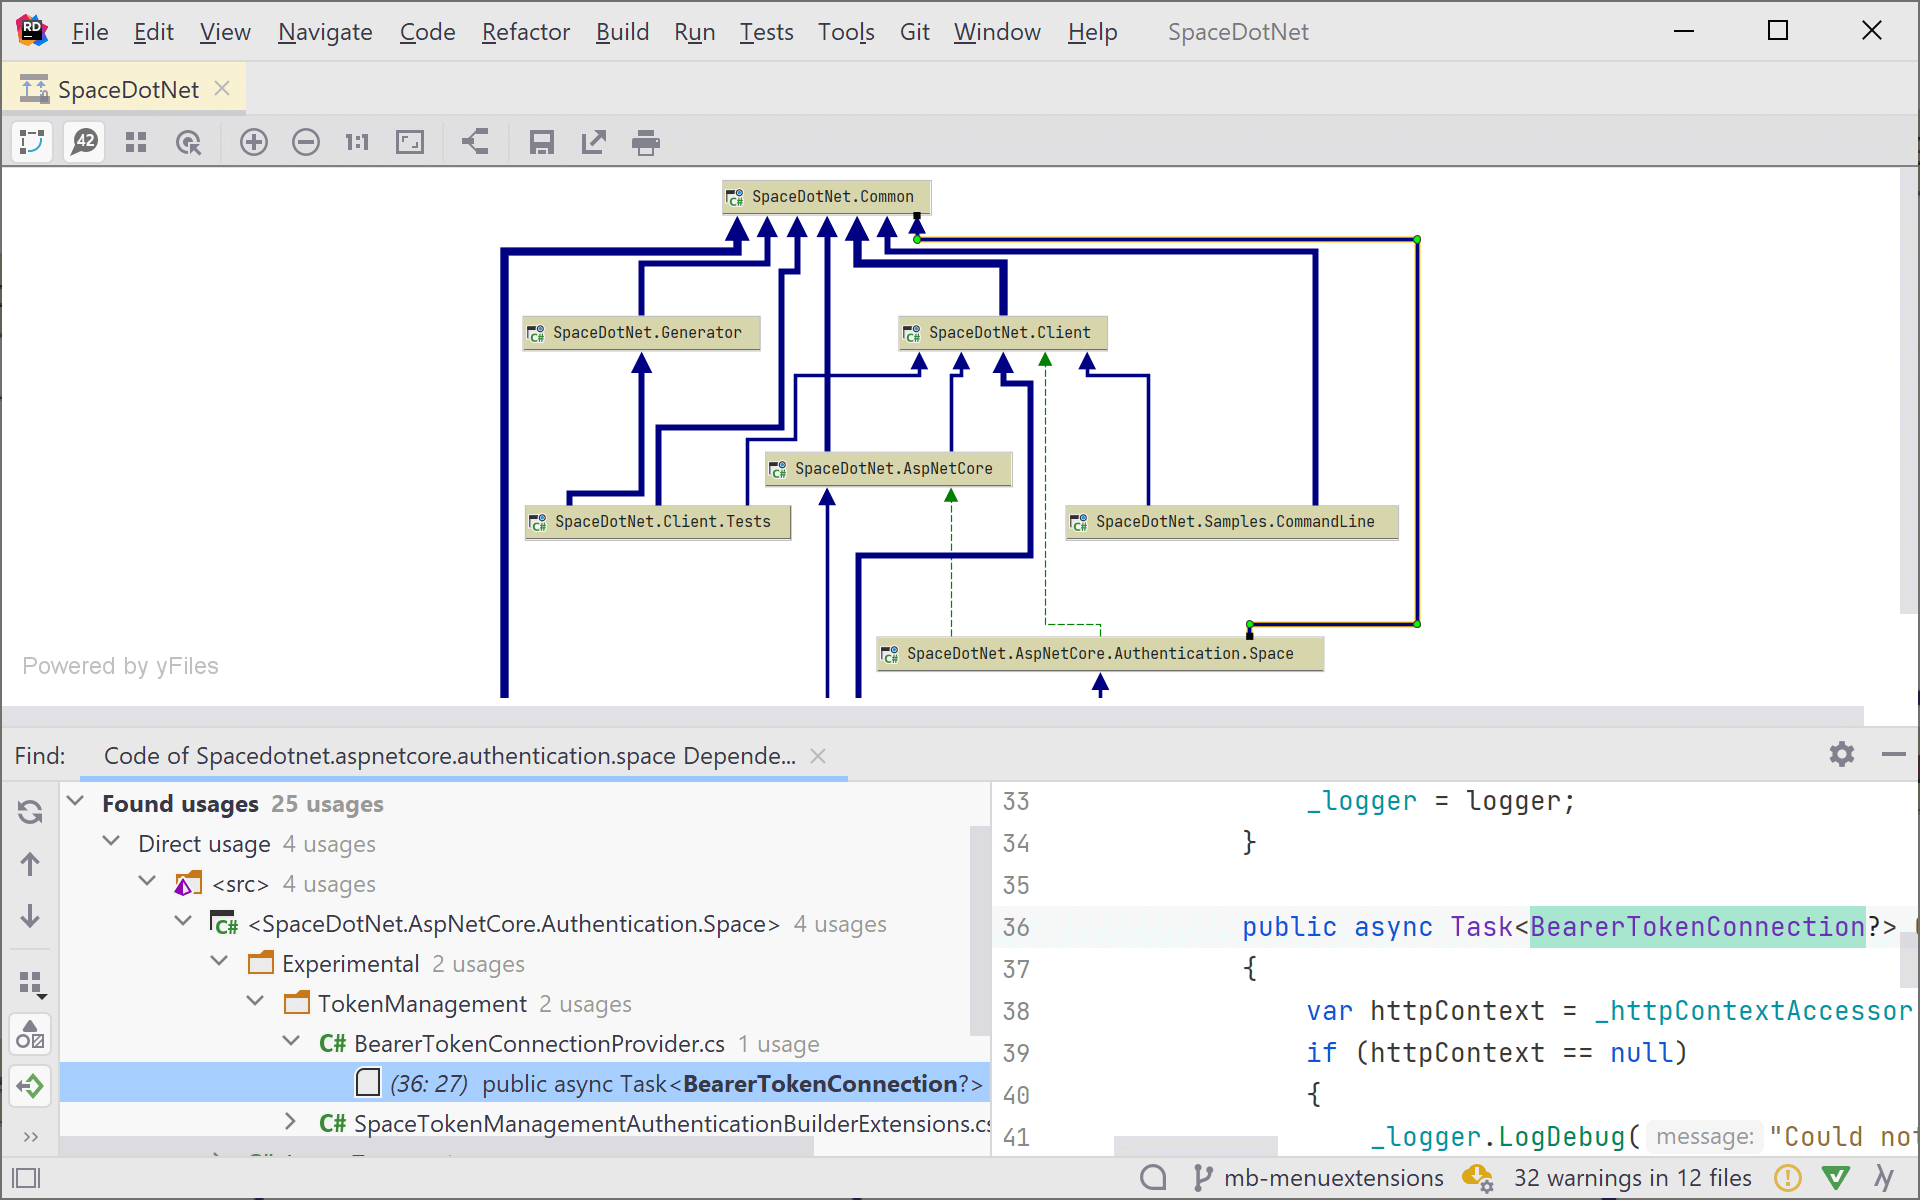
Task: Open the 32 warnings in 12 files
Action: [x=1632, y=1178]
